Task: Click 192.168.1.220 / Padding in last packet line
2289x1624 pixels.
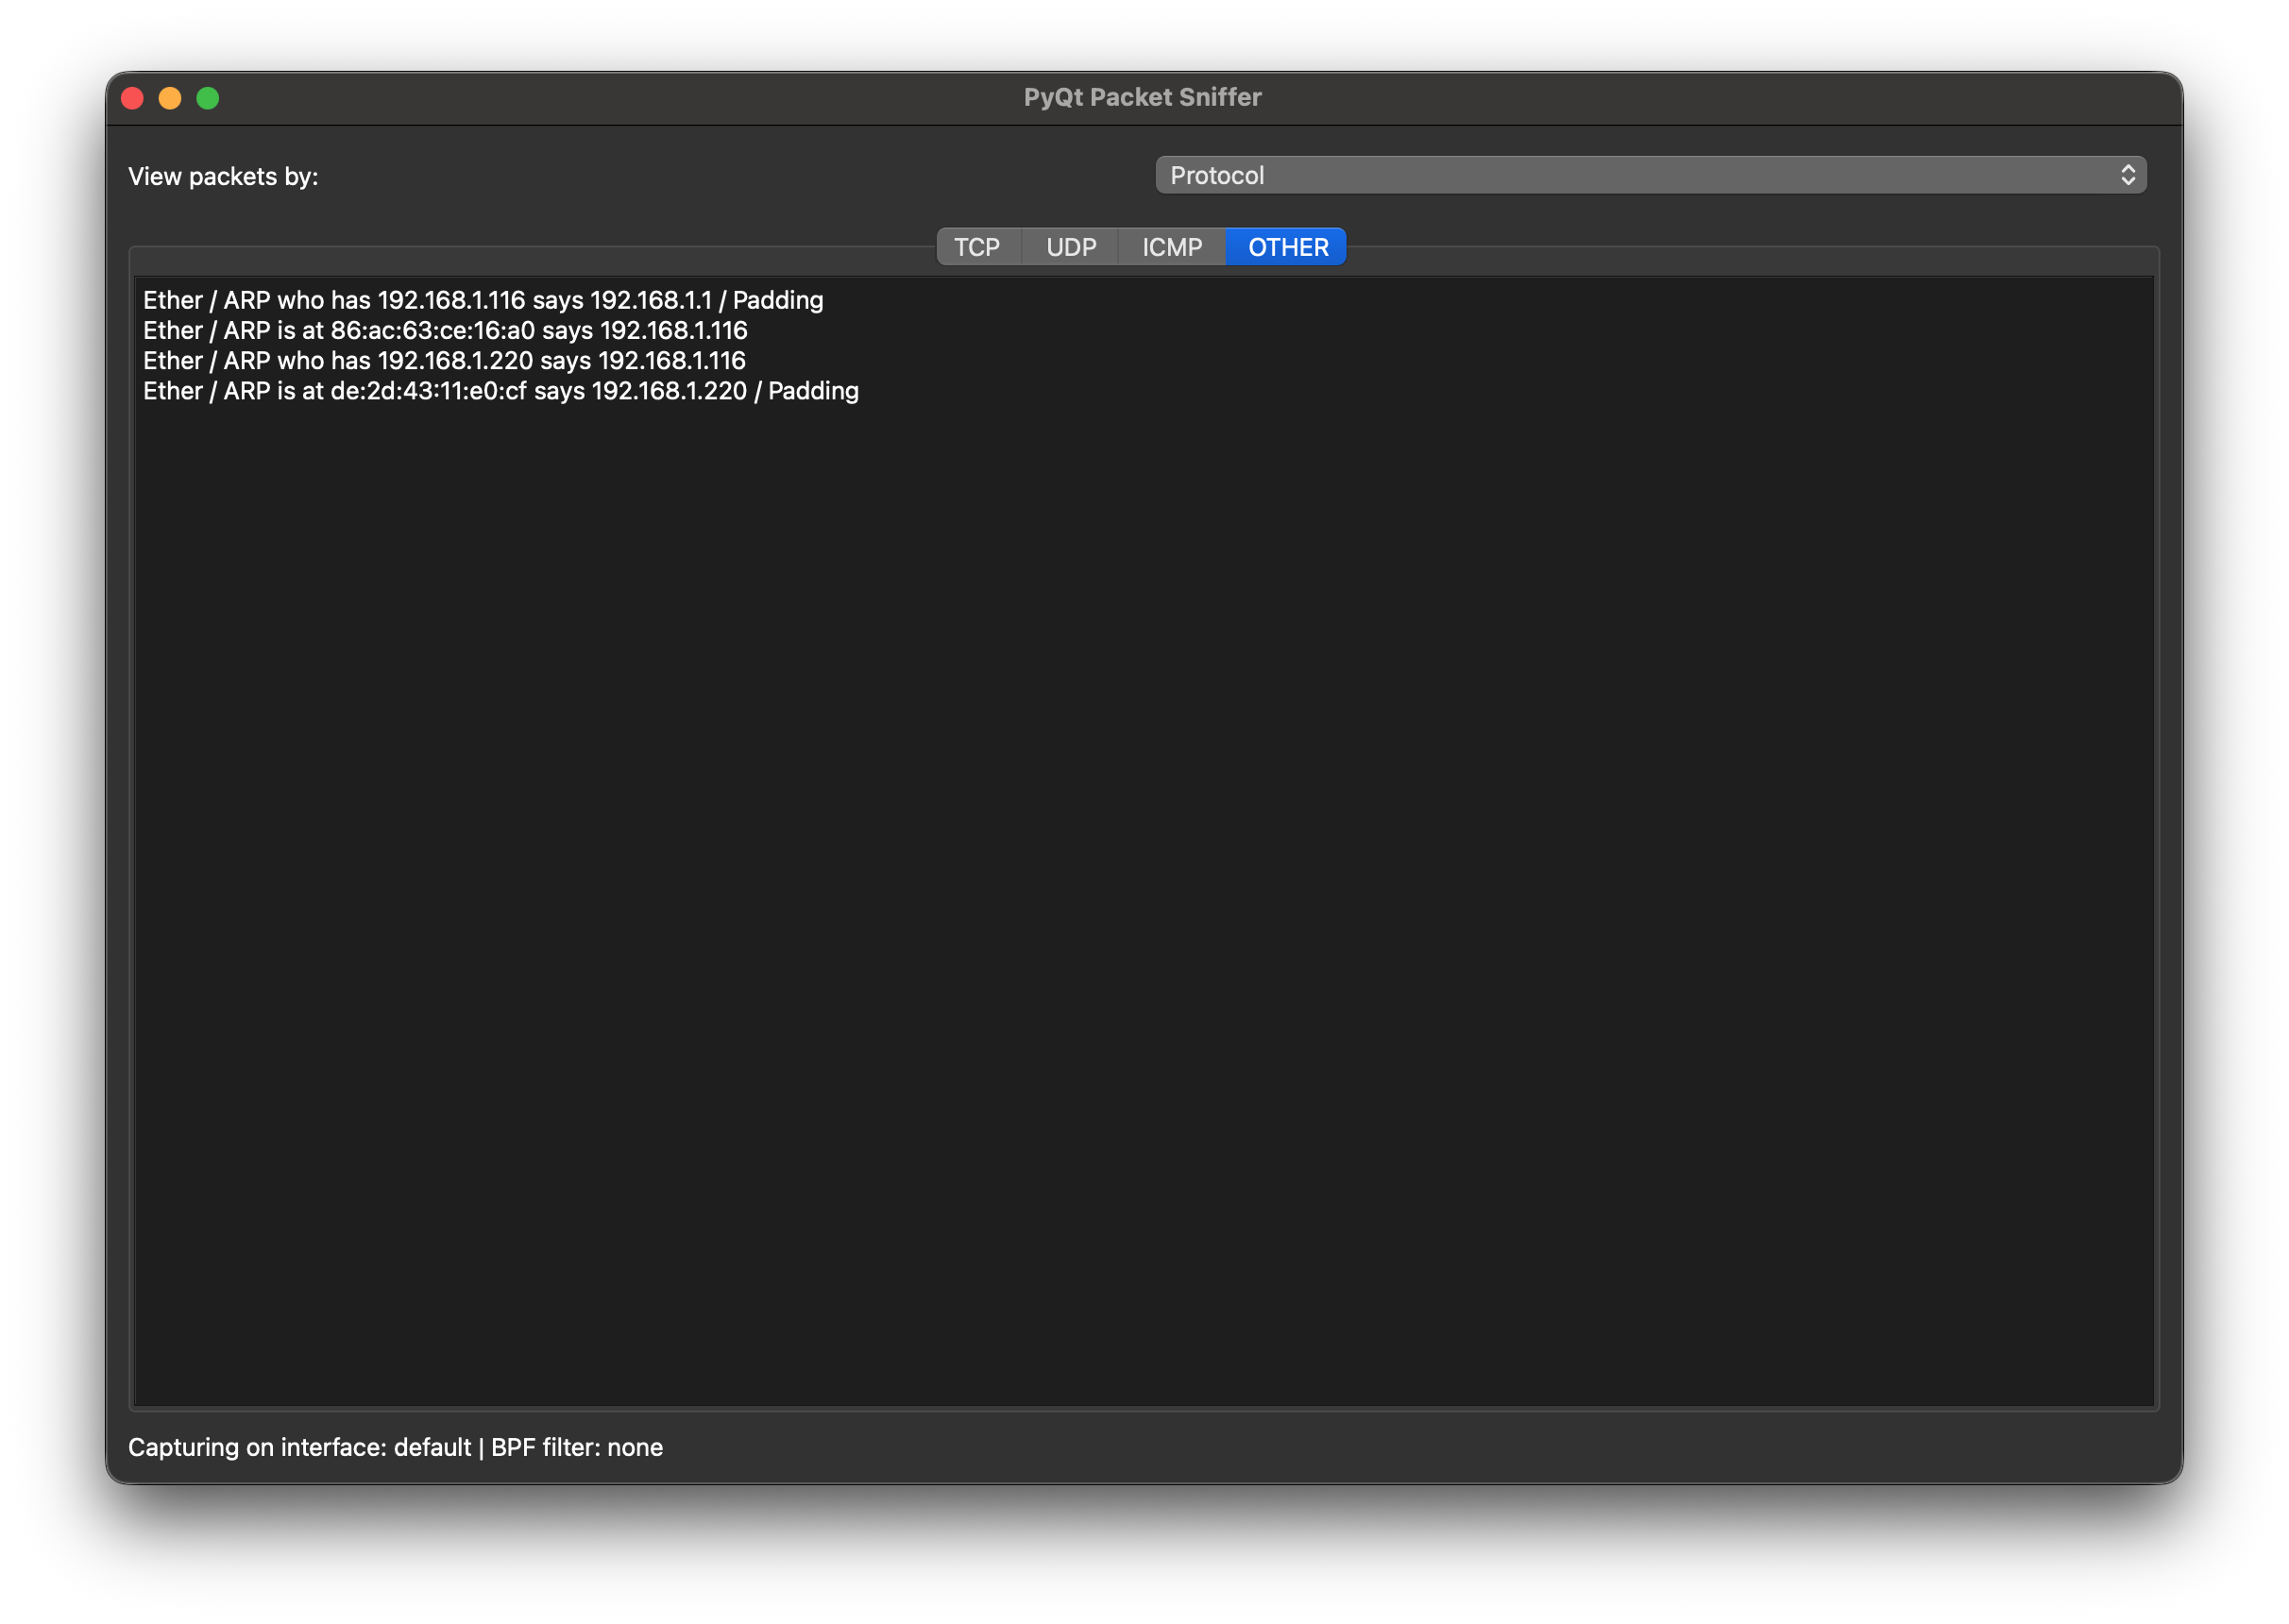Action: [x=724, y=391]
